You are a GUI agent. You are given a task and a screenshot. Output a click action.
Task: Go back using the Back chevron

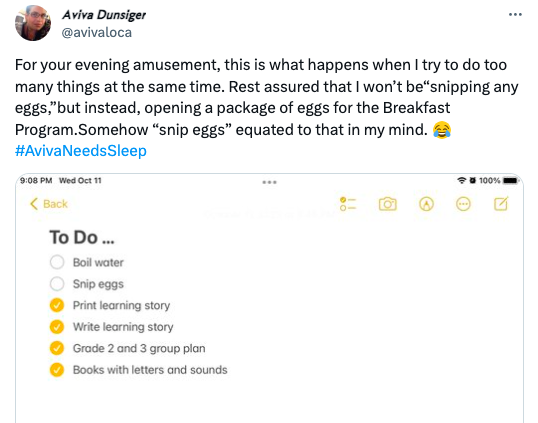tap(49, 204)
